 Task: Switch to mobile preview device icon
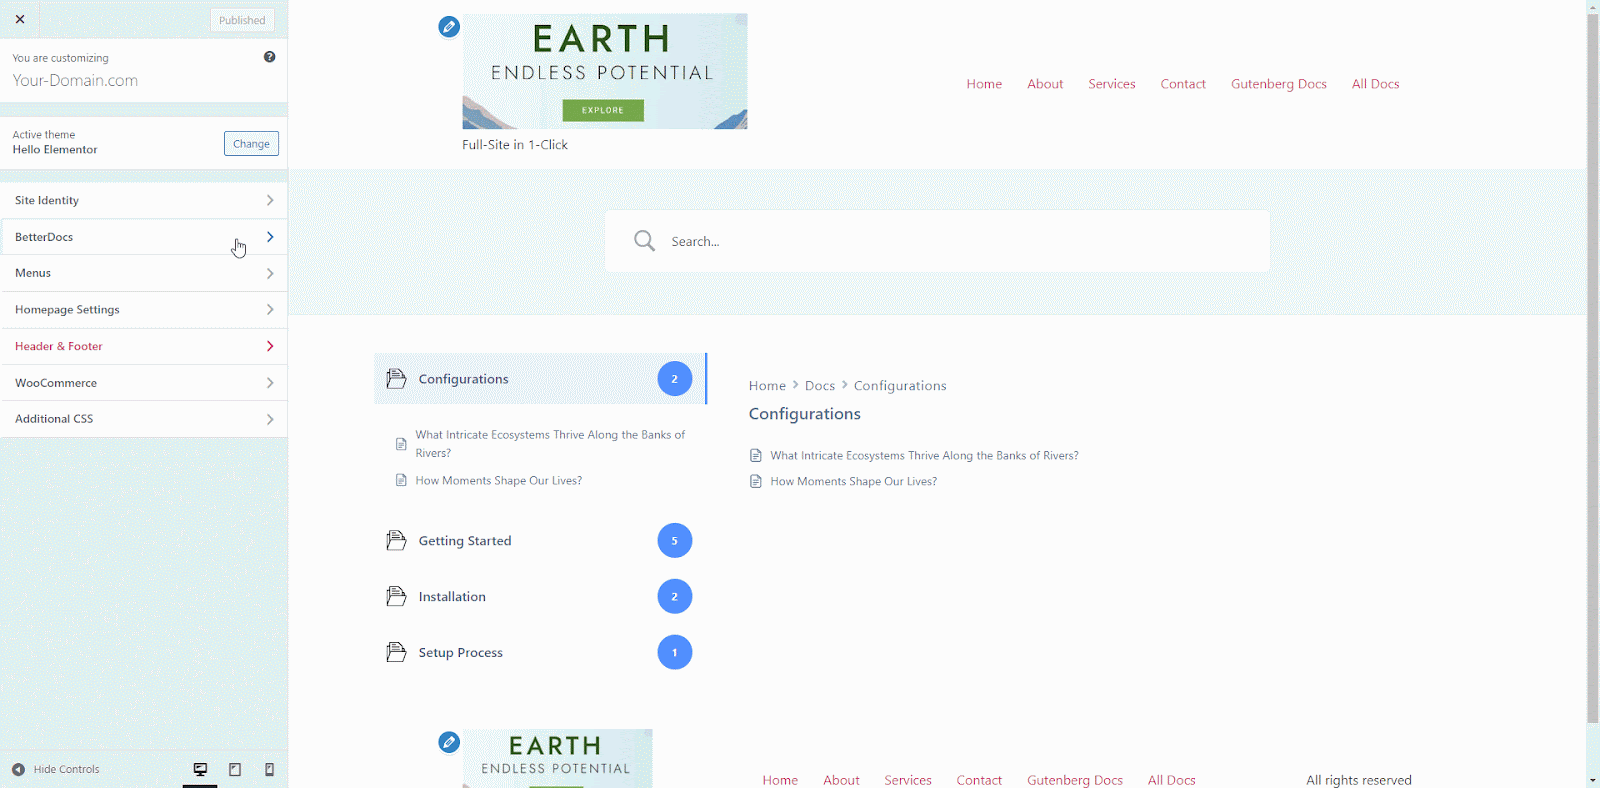tap(269, 769)
